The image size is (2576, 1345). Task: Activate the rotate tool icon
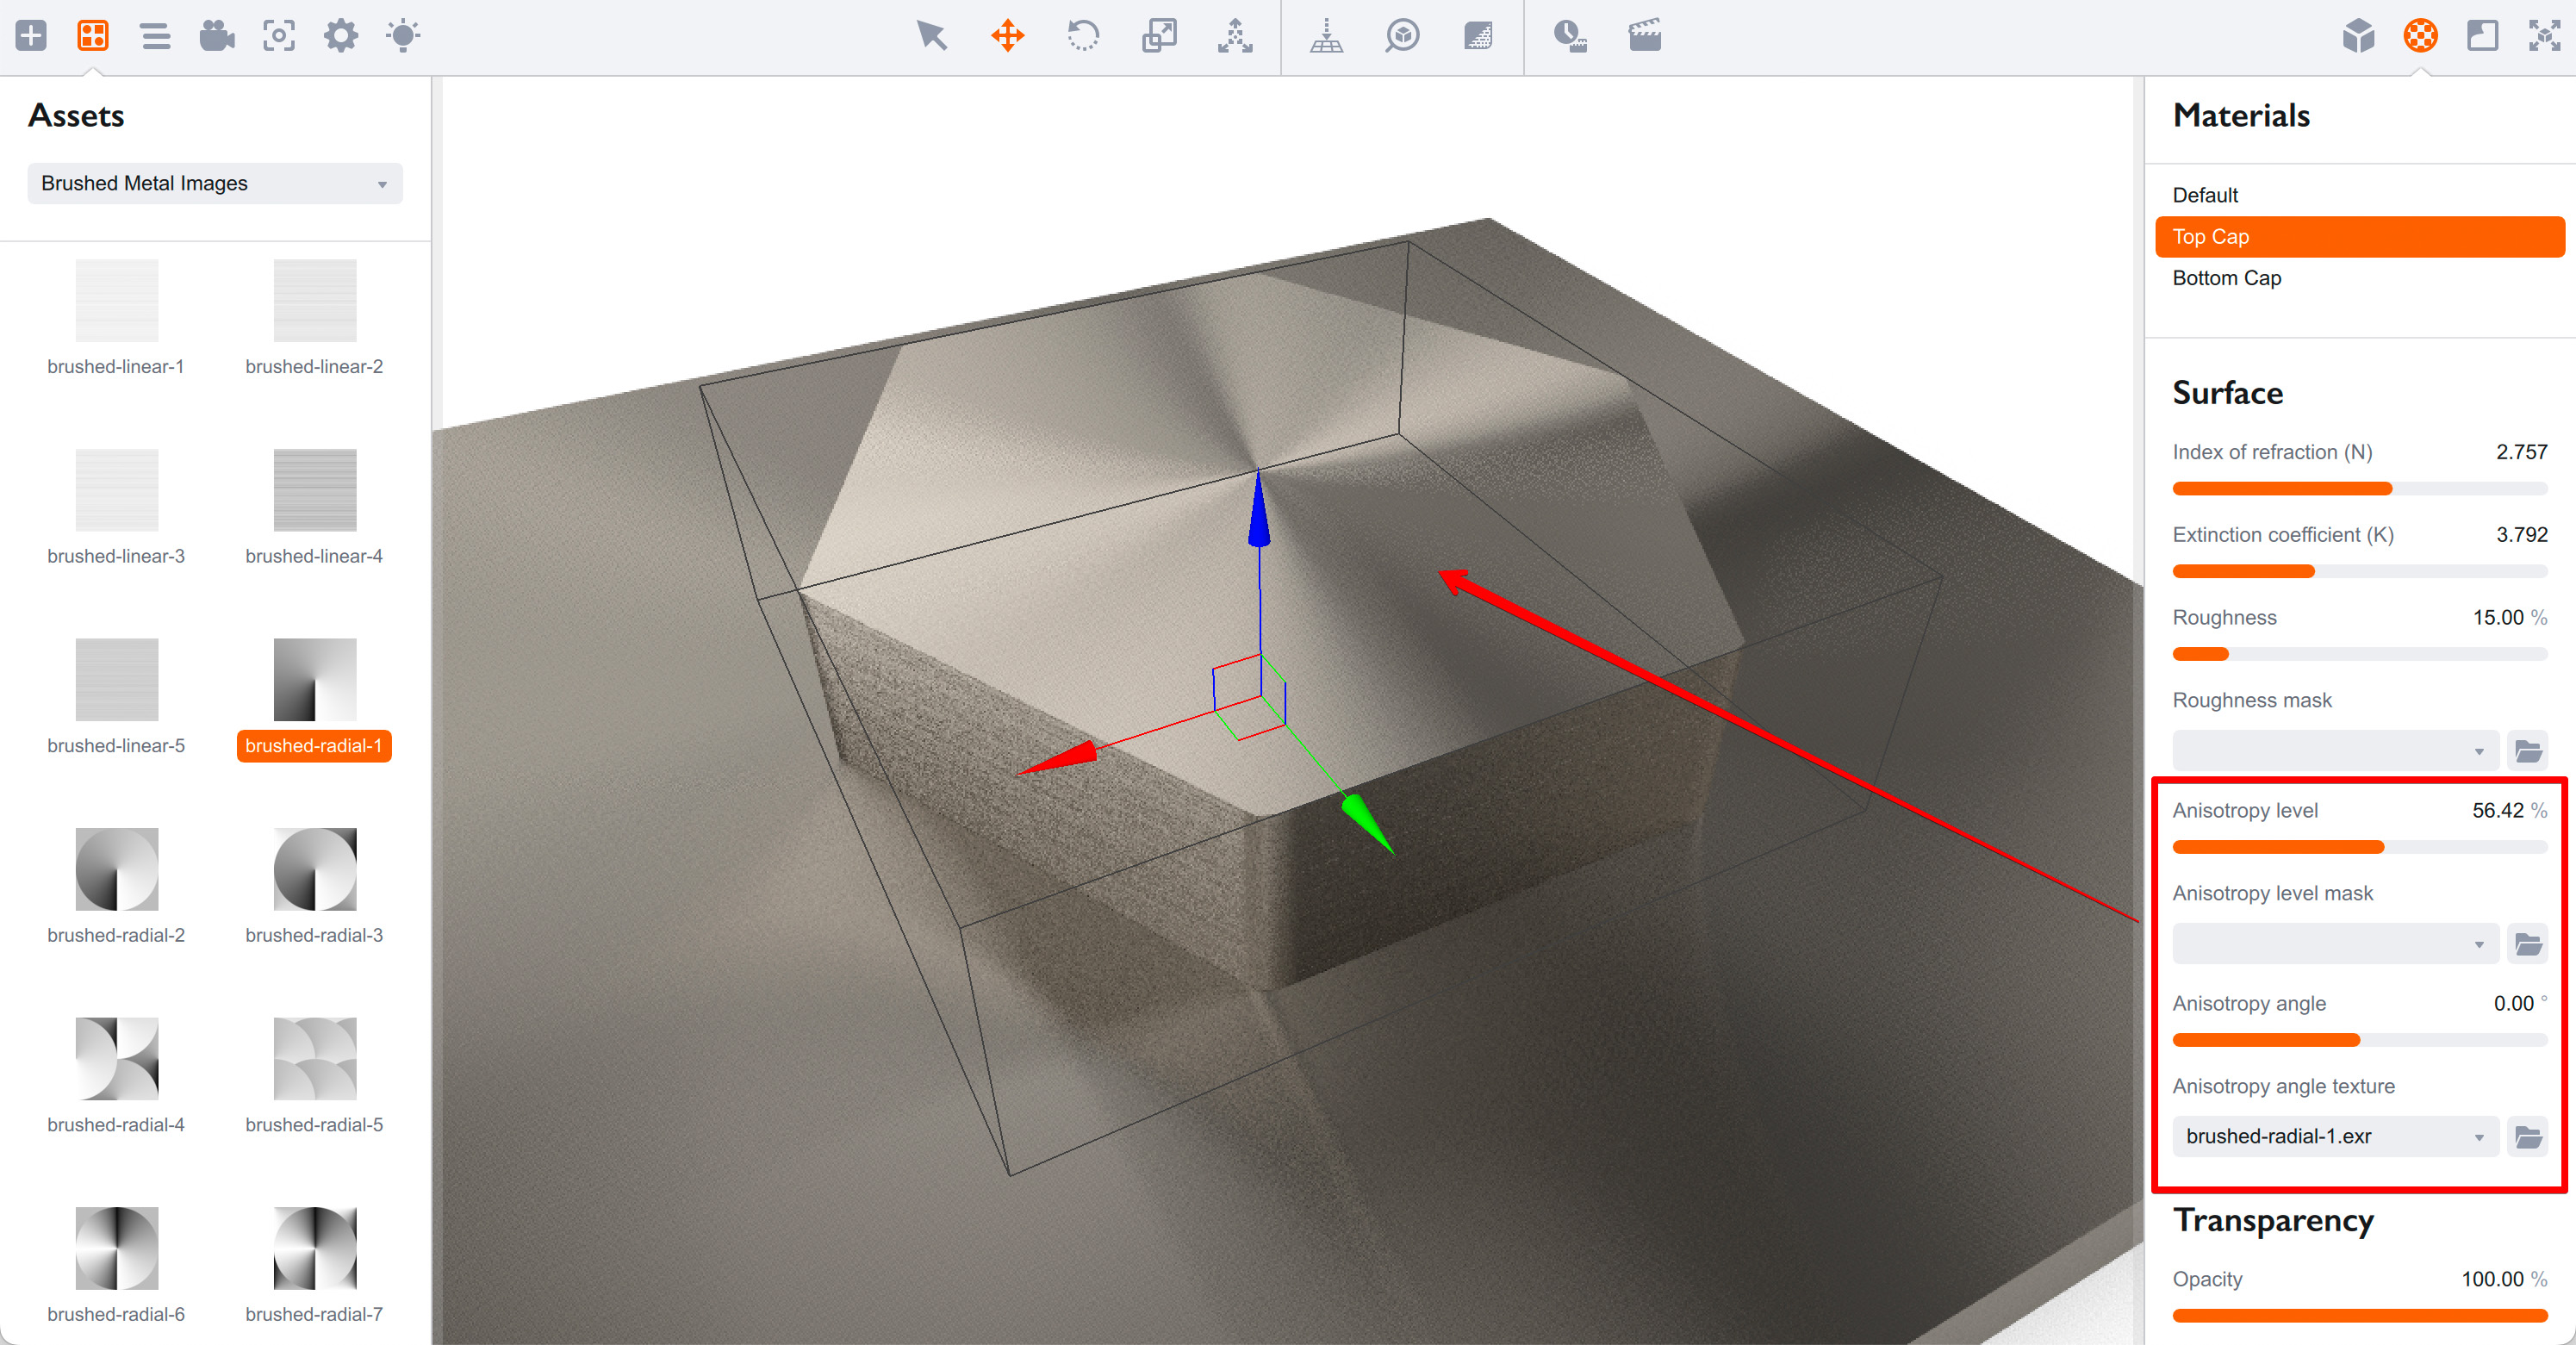(1083, 36)
